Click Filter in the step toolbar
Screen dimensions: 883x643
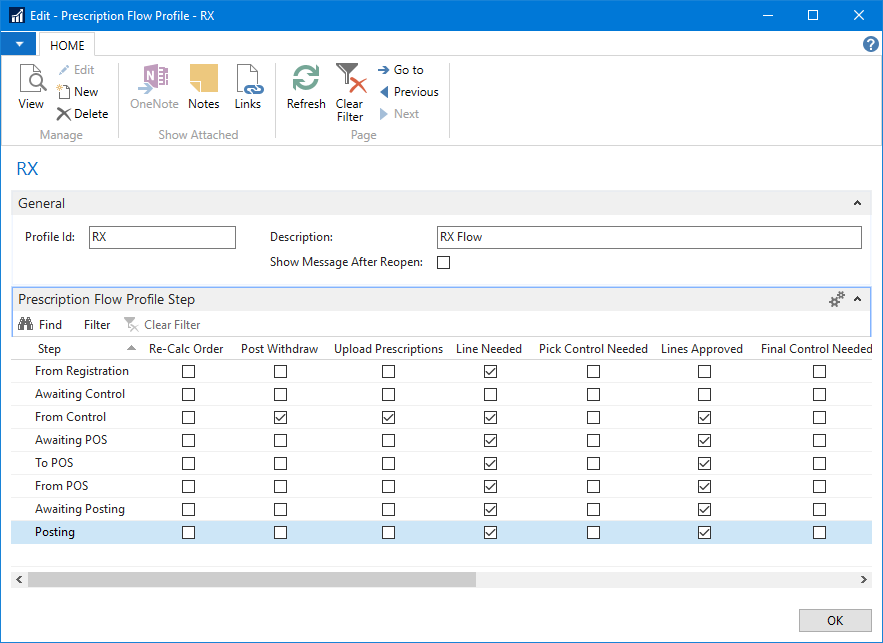[x=97, y=325]
